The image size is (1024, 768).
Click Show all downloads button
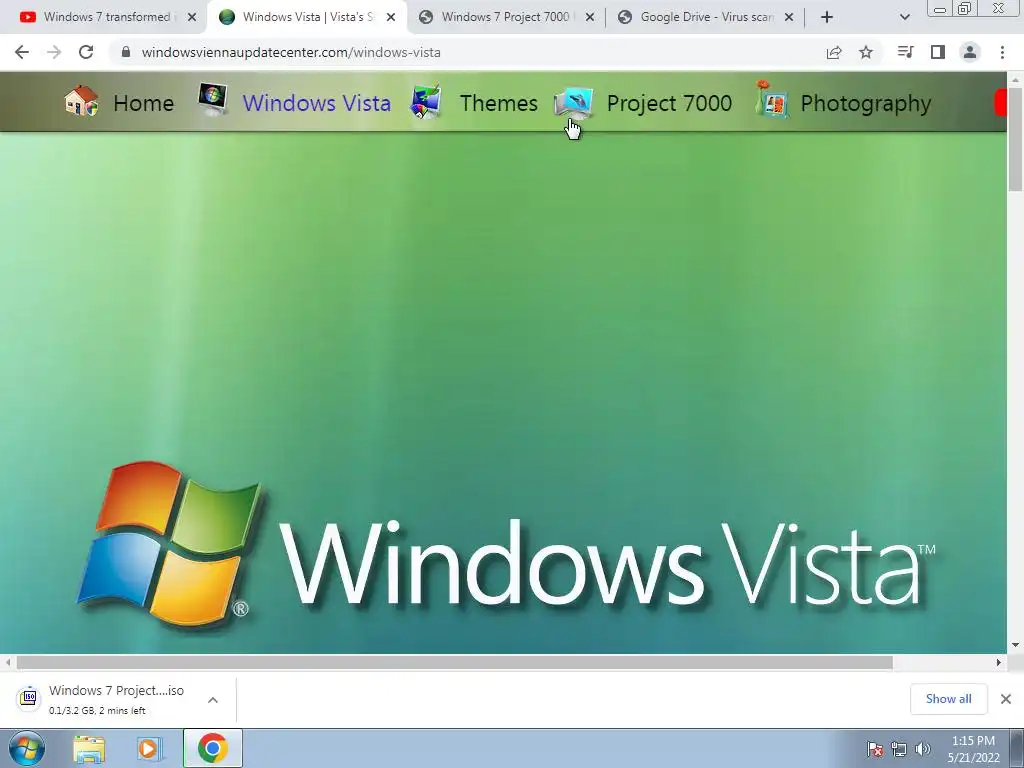click(x=948, y=699)
